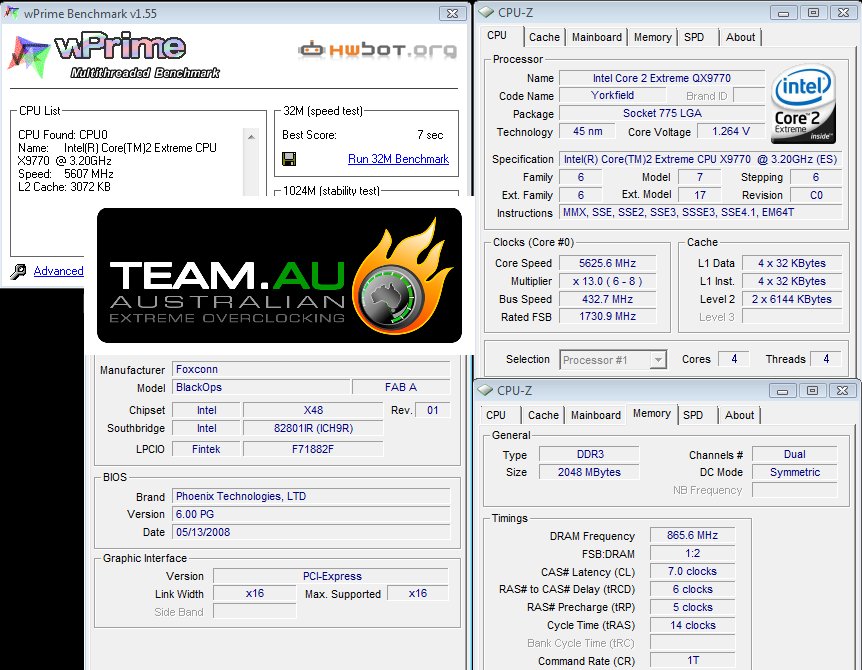Click the Command Rate 1T value
Viewport: 862px width, 670px height.
[x=692, y=660]
